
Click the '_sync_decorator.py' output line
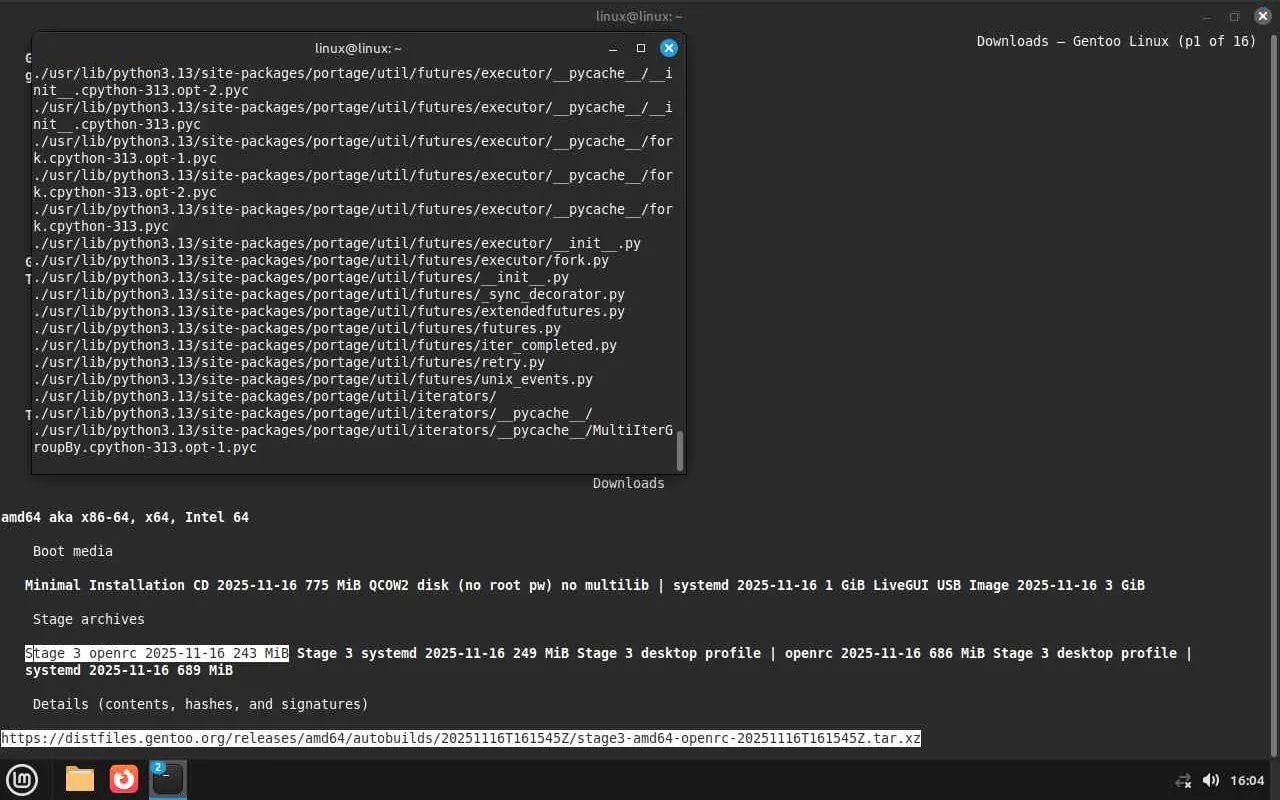pyautogui.click(x=329, y=294)
